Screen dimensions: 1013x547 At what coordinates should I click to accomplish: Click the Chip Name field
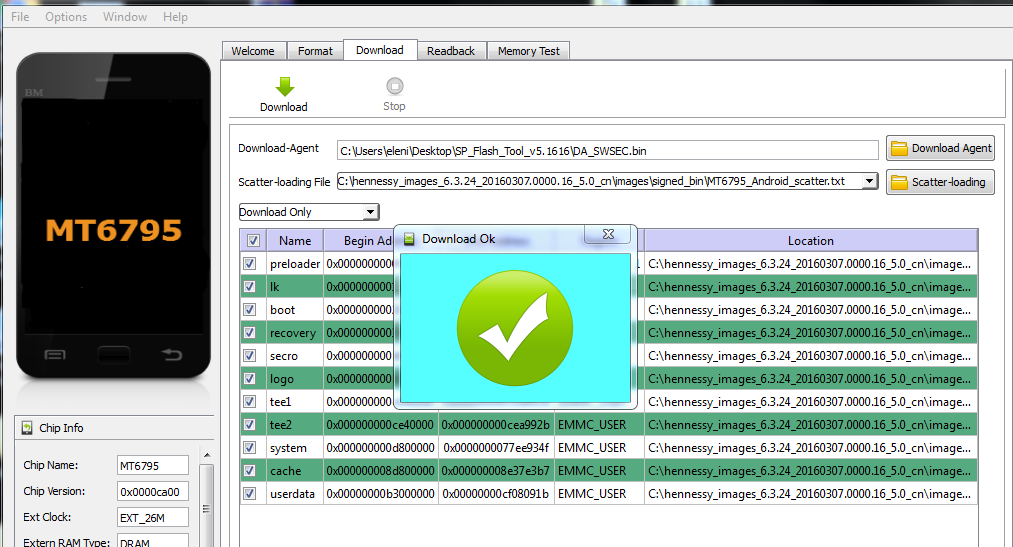pyautogui.click(x=152, y=466)
